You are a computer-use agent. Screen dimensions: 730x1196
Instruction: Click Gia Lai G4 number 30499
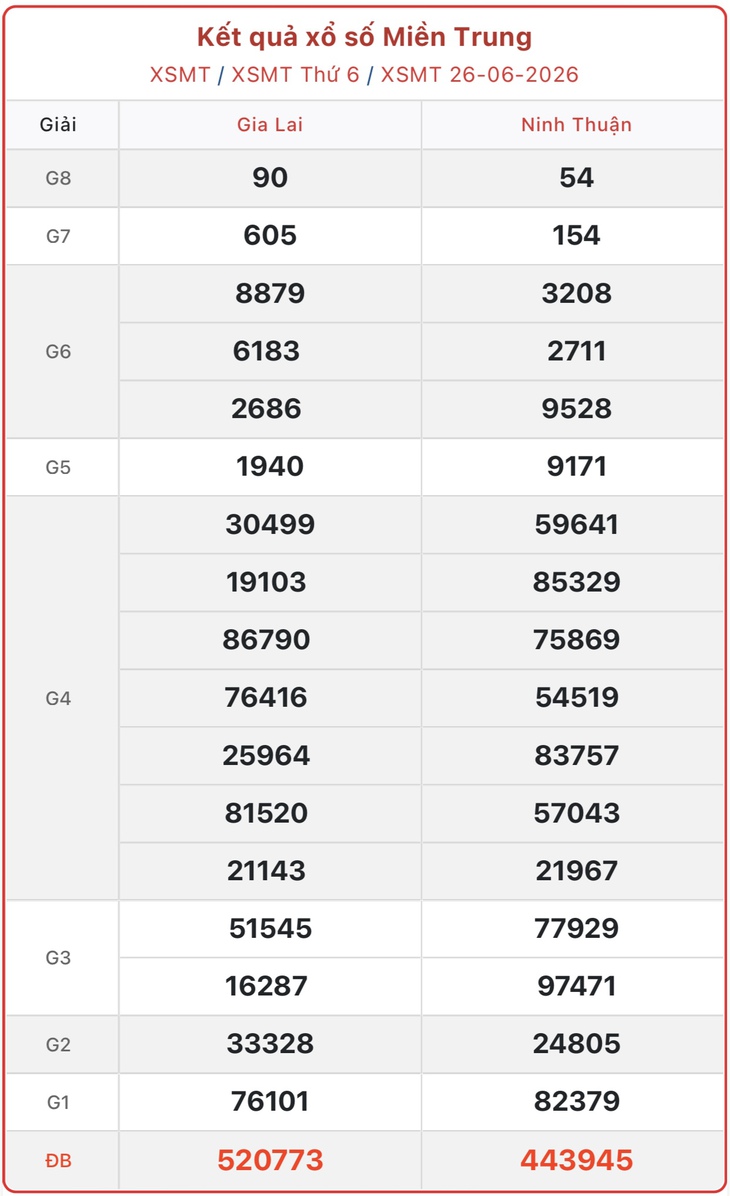pos(270,525)
